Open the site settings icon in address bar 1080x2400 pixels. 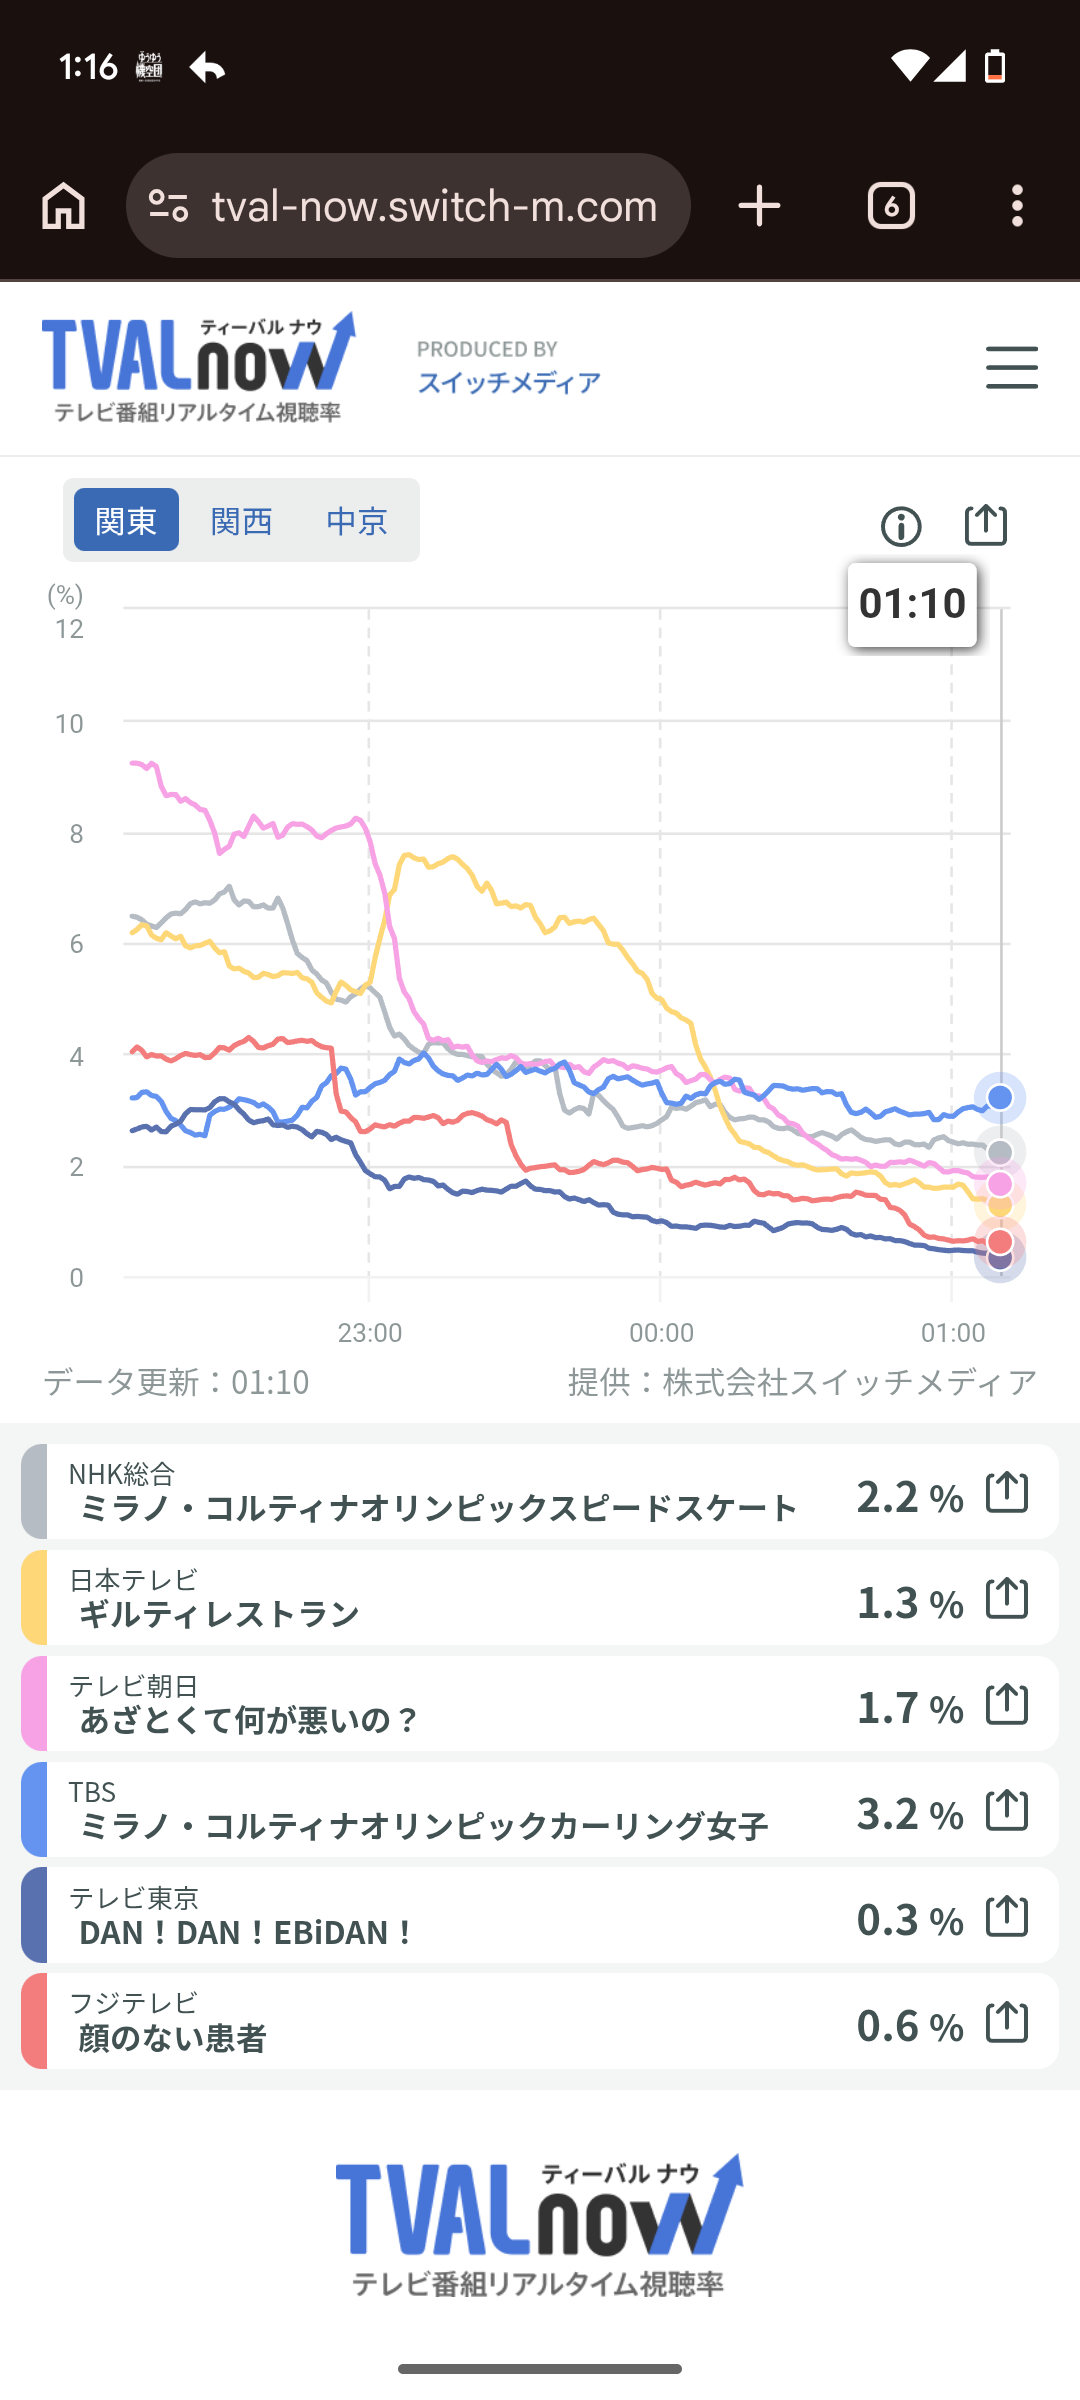168,206
